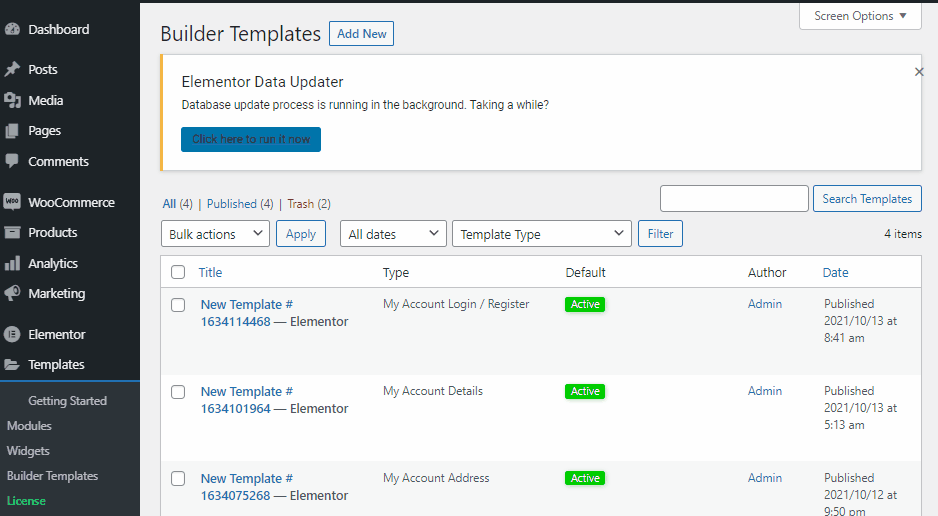
Task: Click the Add New button
Action: (361, 33)
